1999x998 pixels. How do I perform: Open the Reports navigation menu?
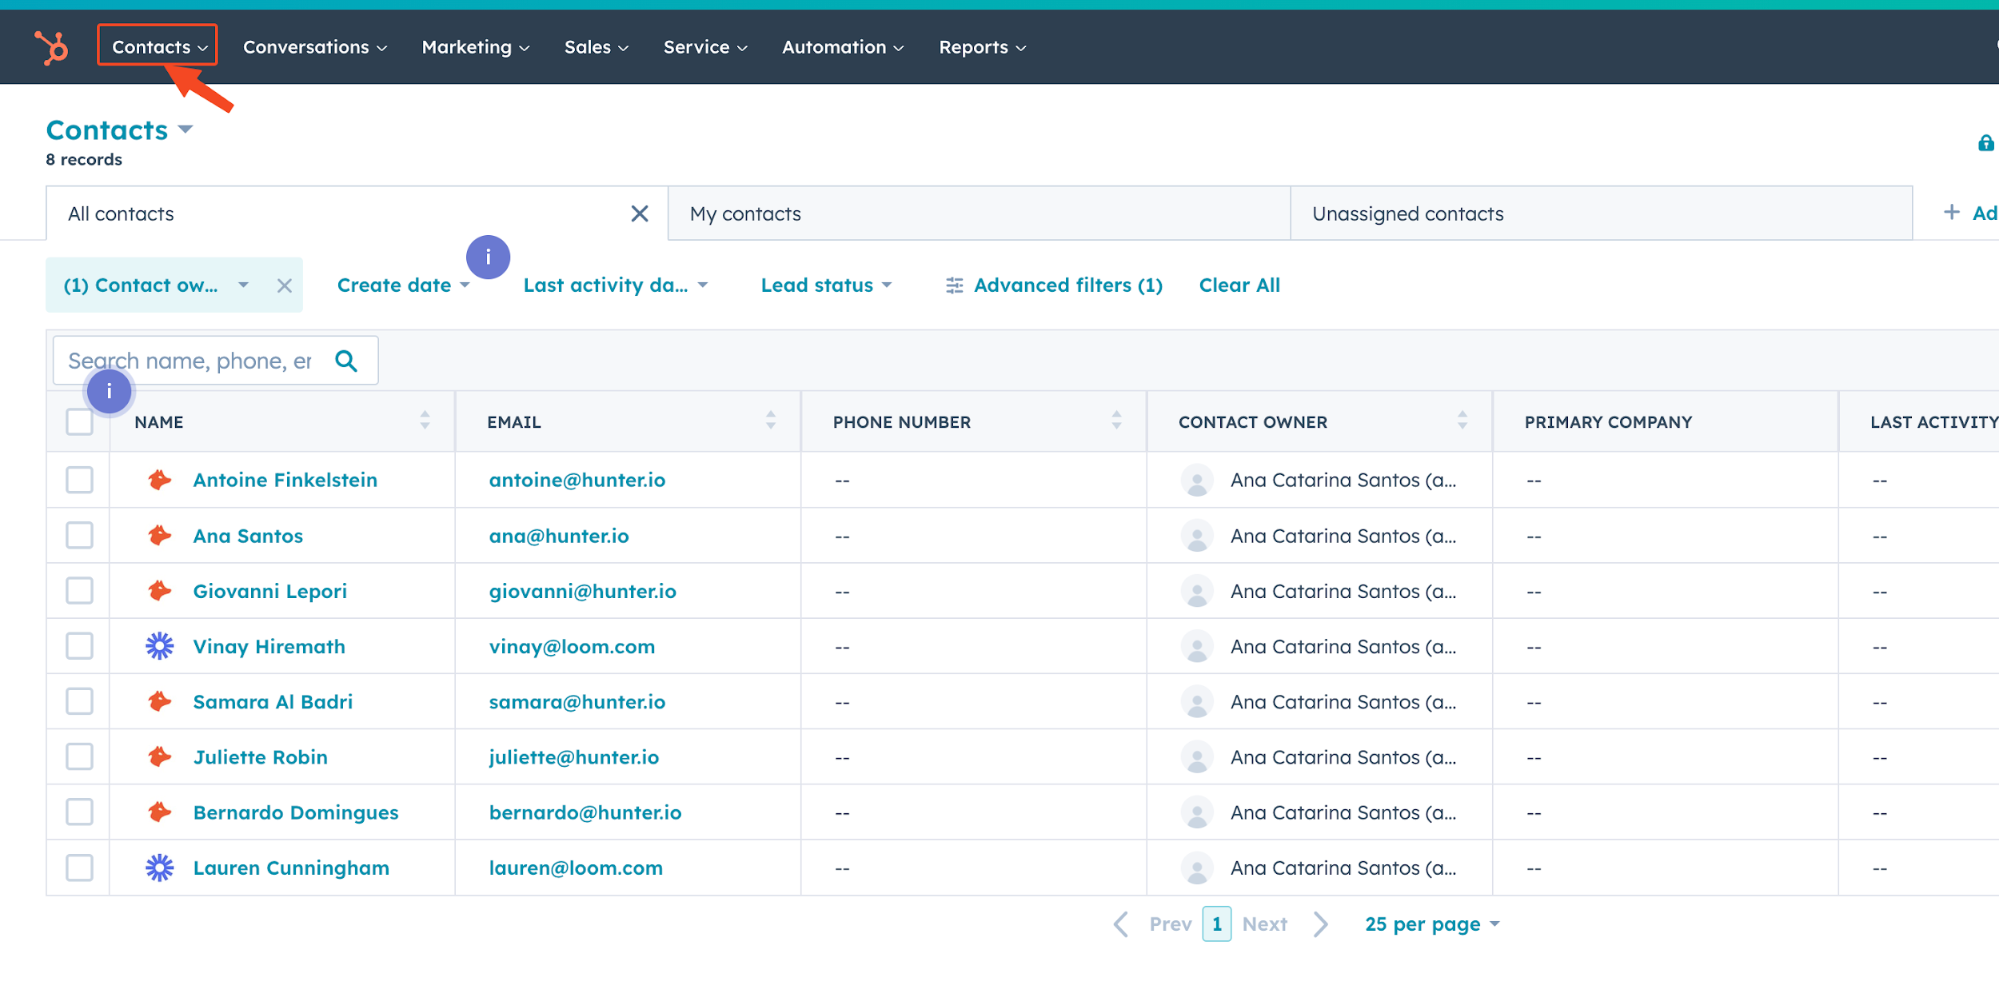982,47
